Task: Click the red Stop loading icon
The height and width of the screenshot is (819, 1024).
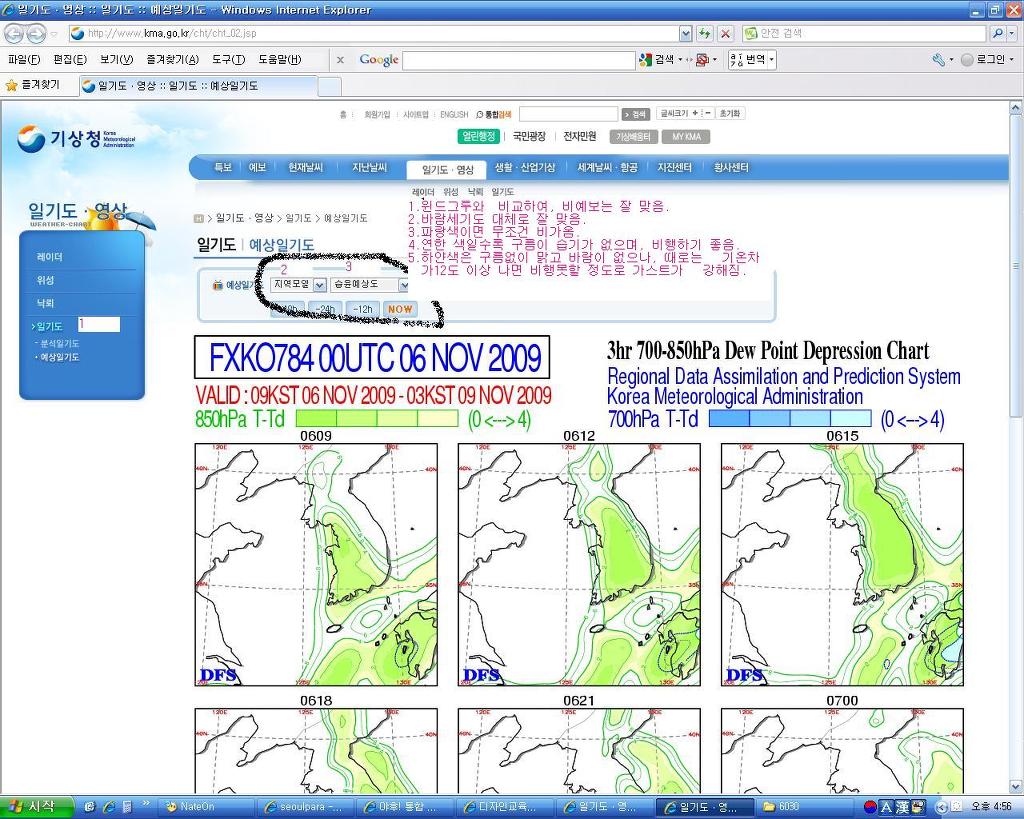Action: tap(725, 33)
